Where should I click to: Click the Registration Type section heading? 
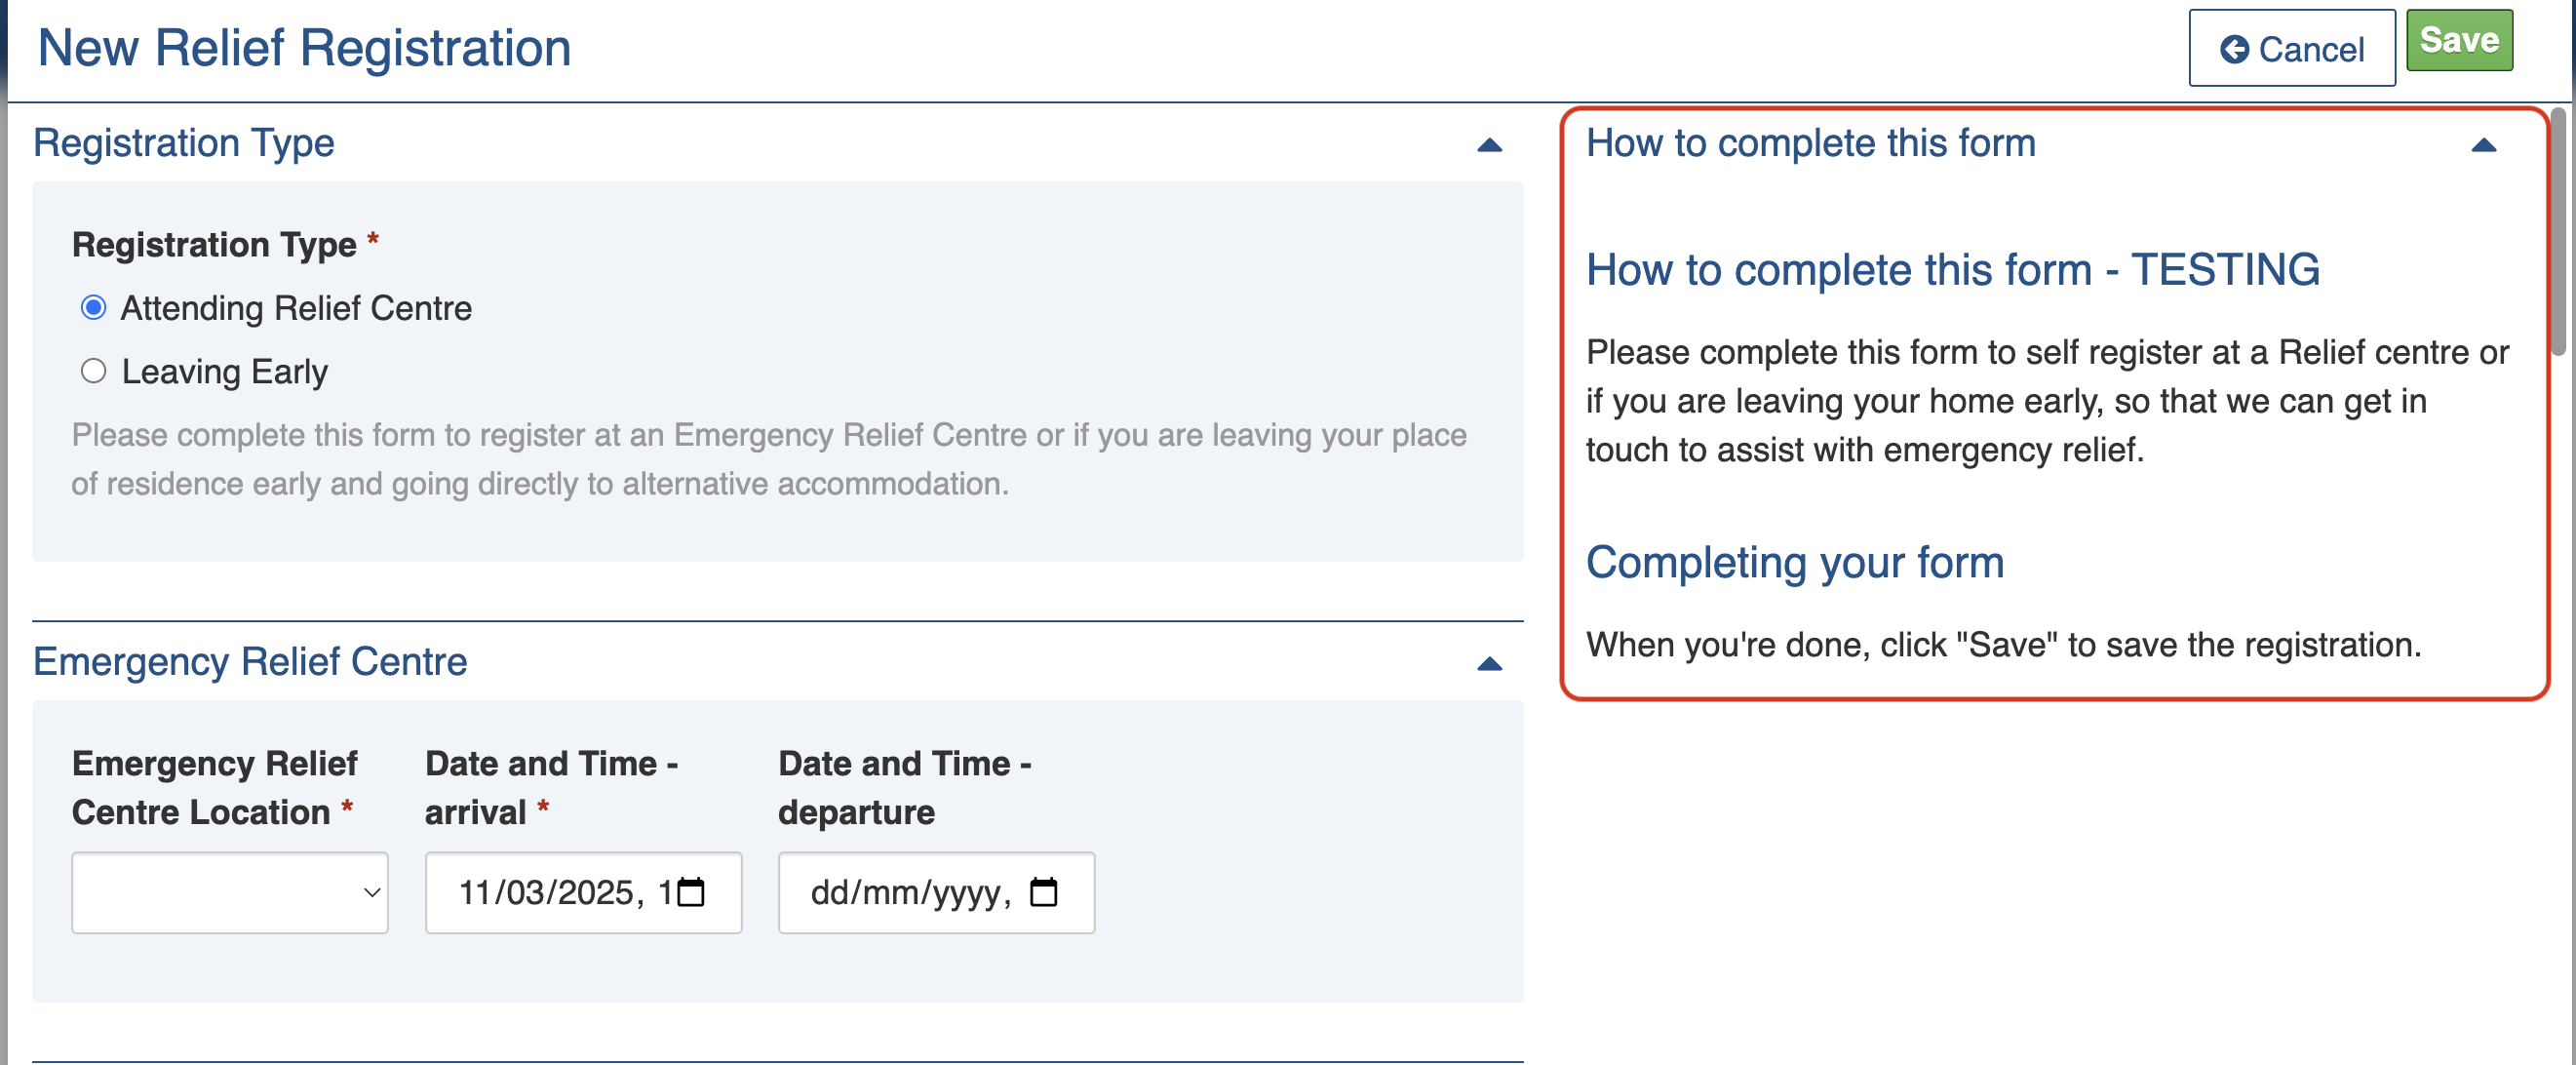pyautogui.click(x=184, y=143)
